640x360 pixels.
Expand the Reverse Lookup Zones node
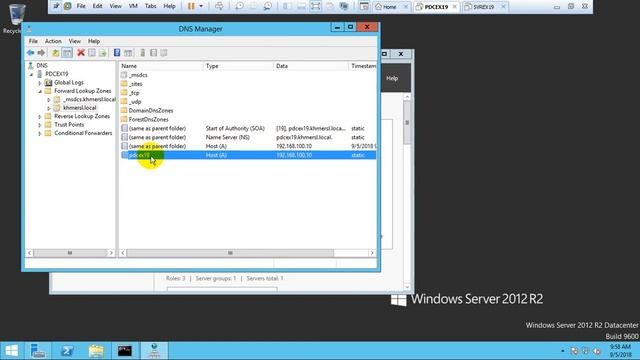40,117
